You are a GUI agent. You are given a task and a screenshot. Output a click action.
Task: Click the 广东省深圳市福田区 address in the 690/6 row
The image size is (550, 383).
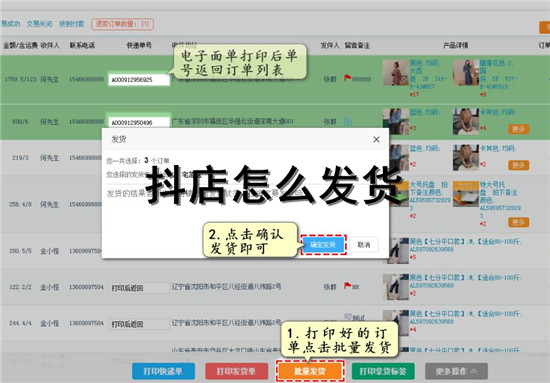(x=233, y=121)
